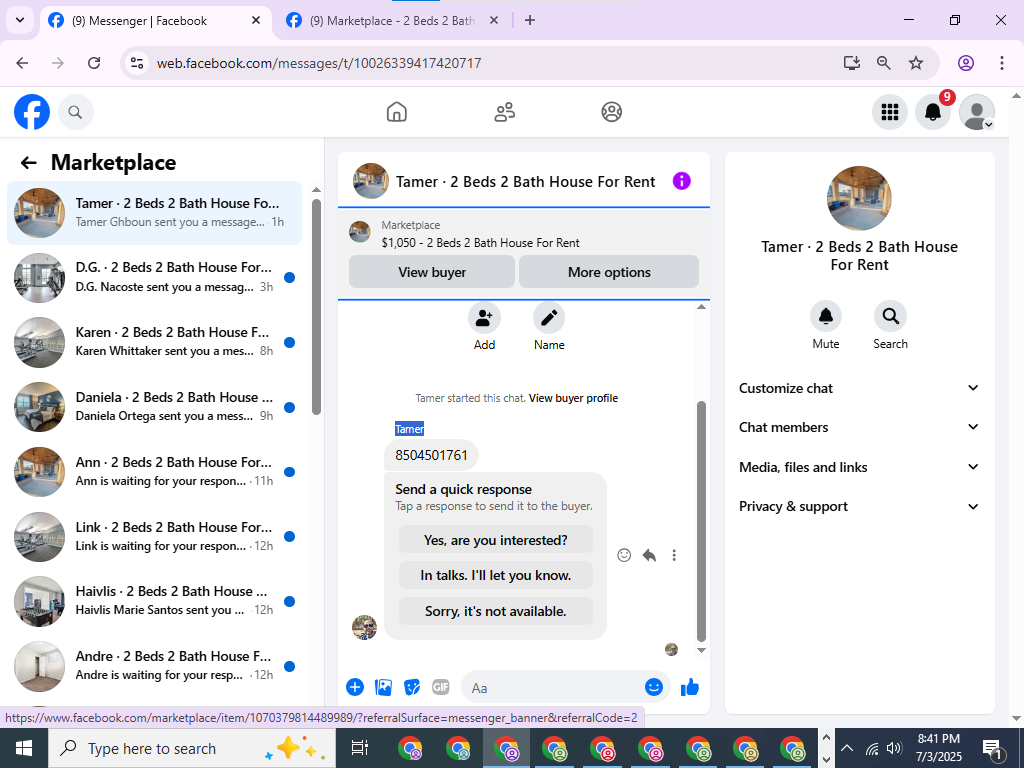Viewport: 1024px width, 768px height.
Task: Send quick response 'Yes, are you interested?'
Action: [496, 540]
